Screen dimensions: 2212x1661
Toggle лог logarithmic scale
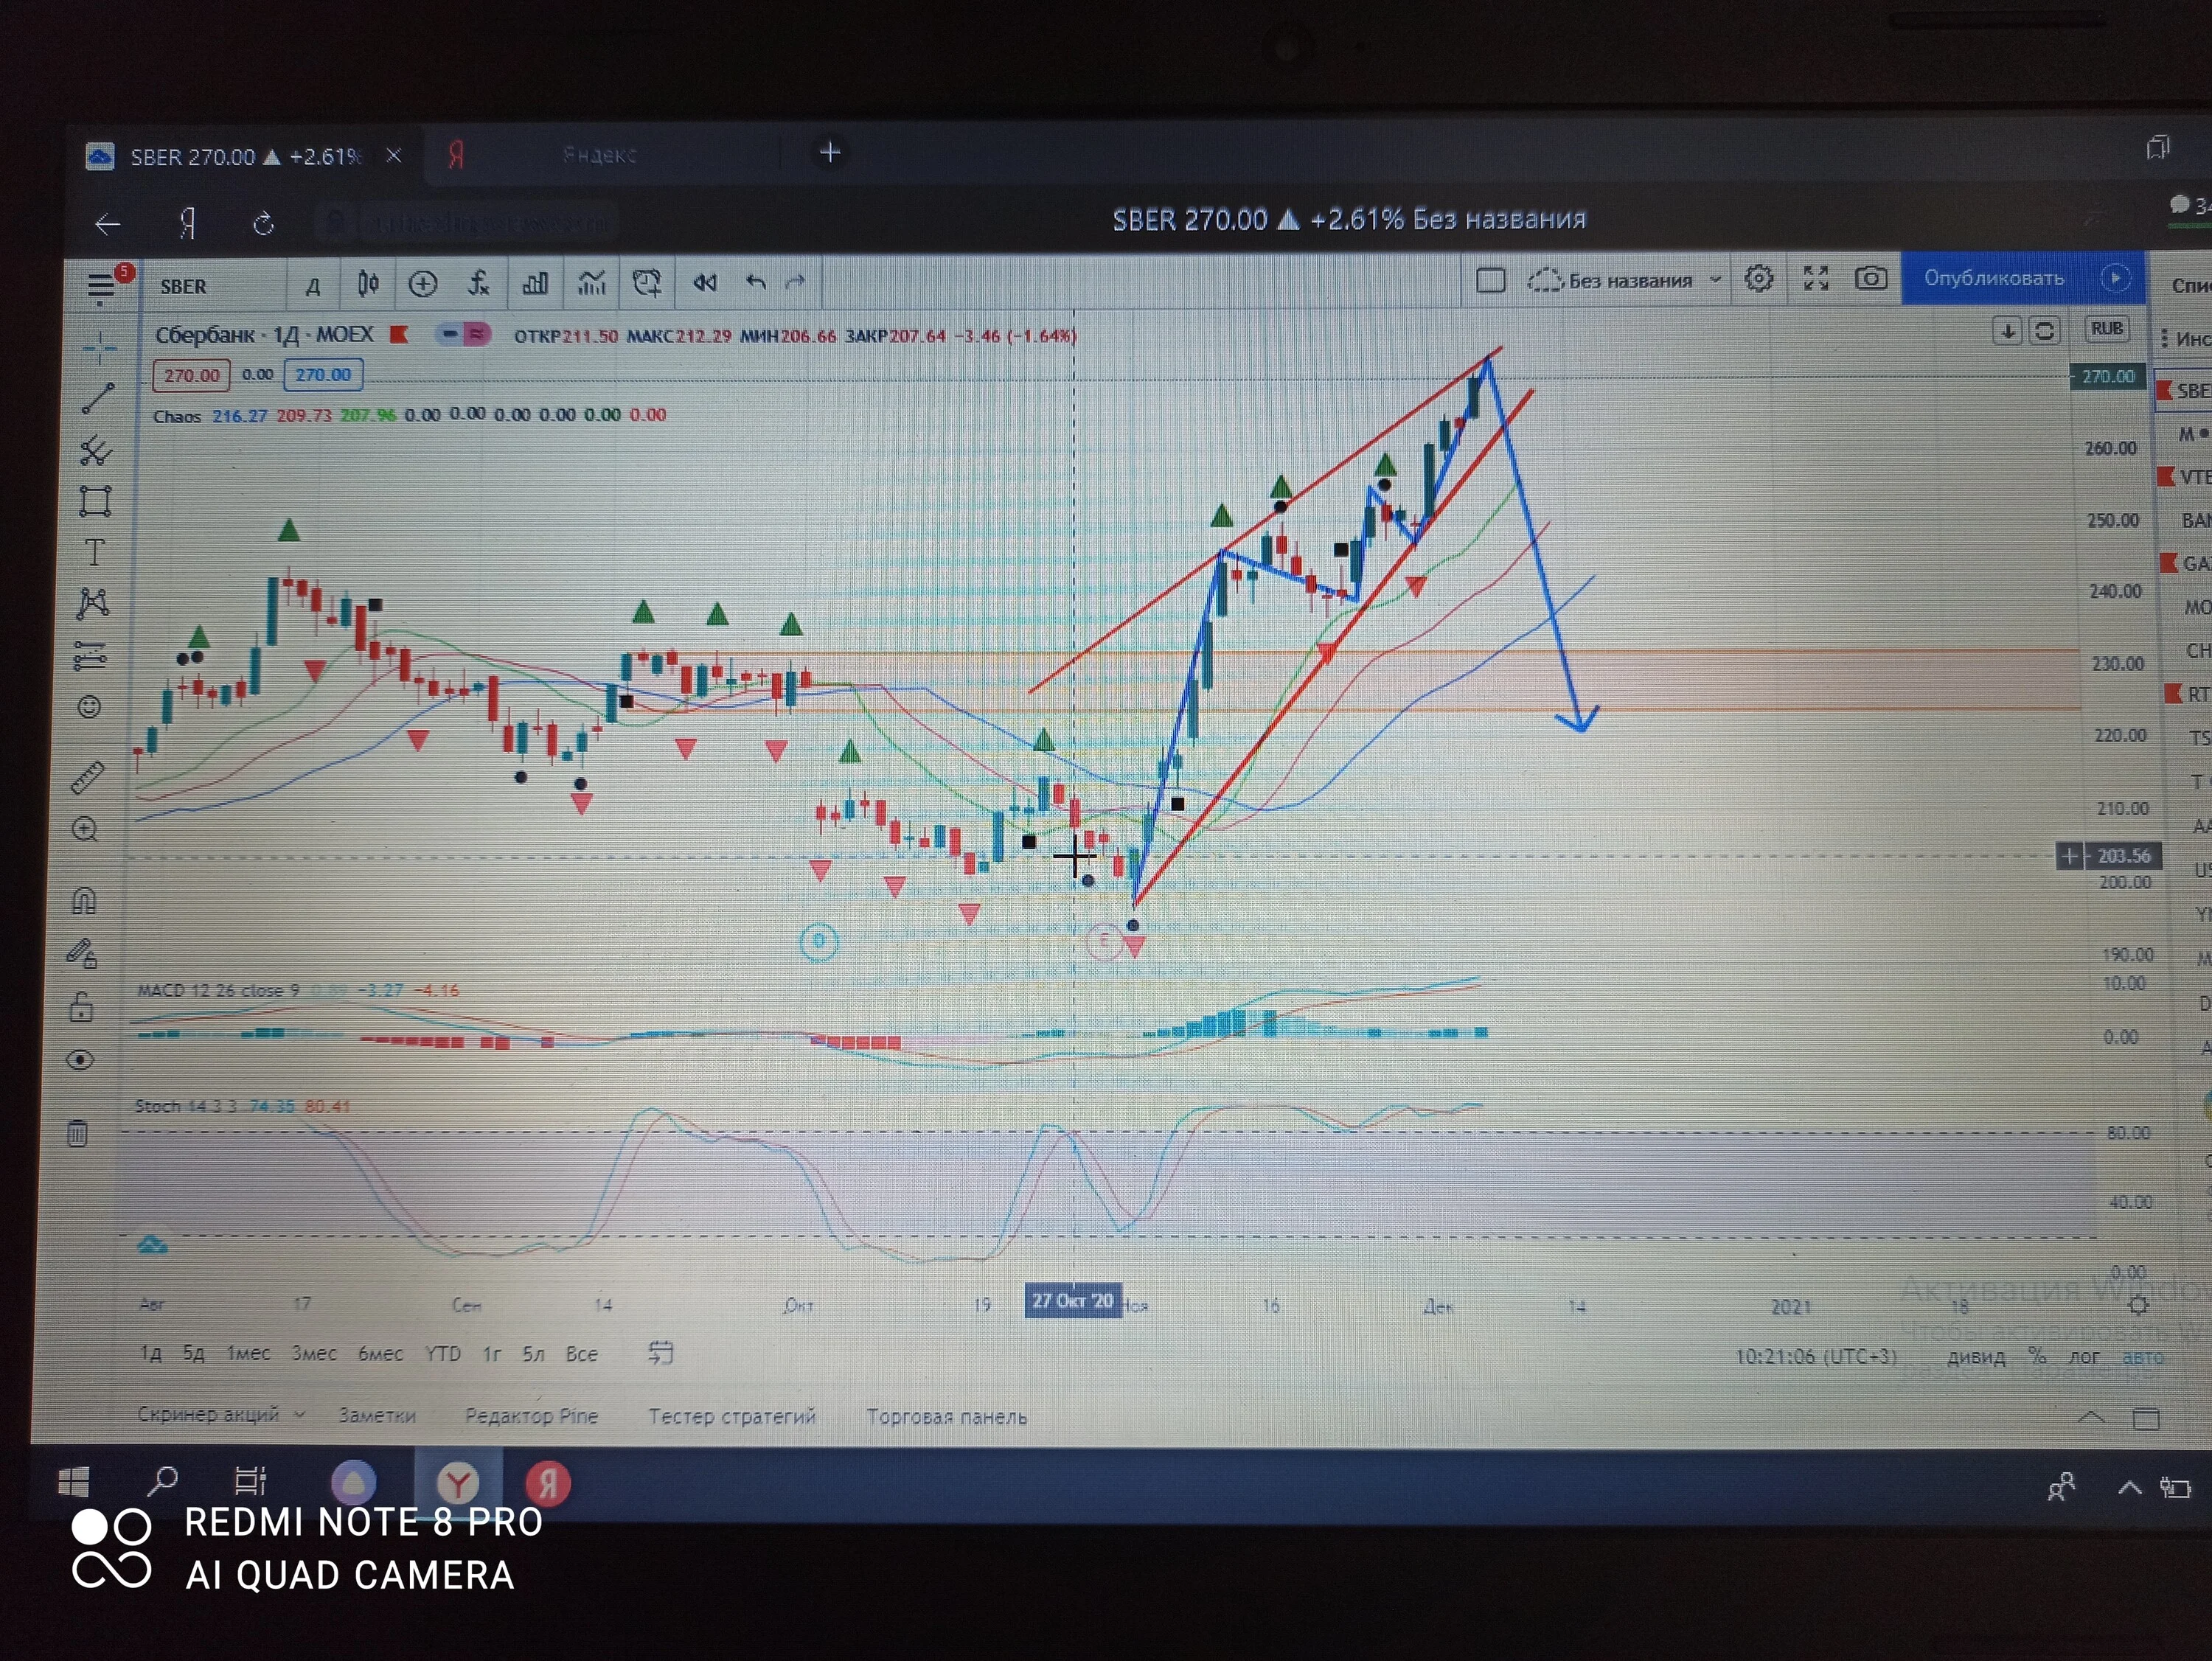coord(2084,1356)
